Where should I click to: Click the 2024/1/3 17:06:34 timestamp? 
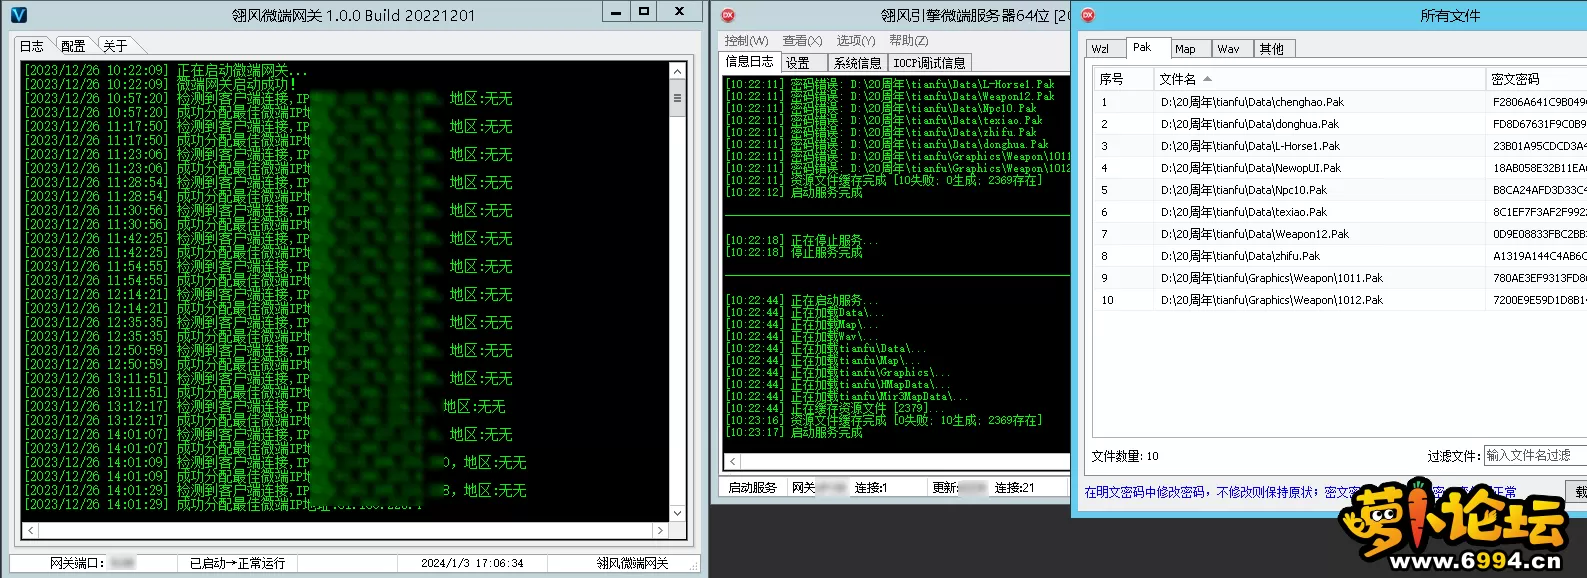pos(472,563)
